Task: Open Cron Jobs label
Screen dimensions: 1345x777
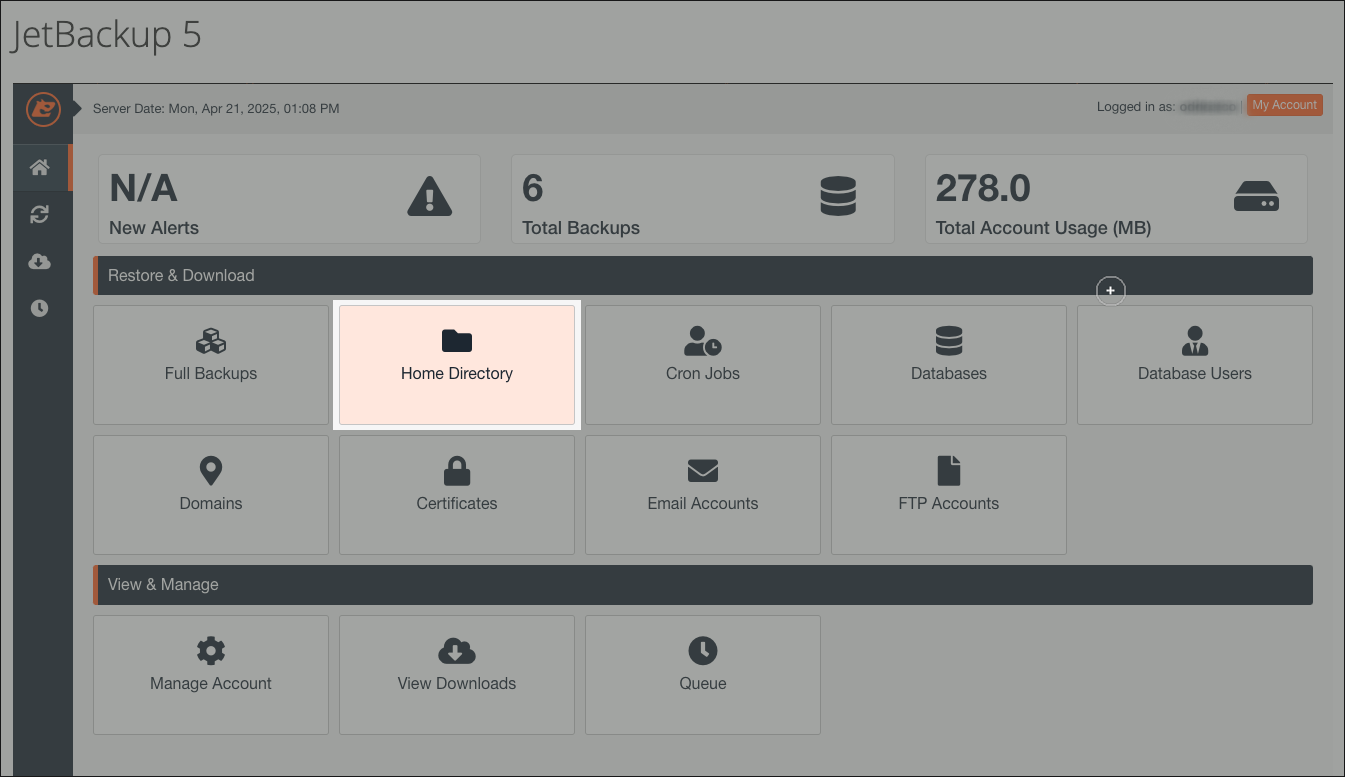Action: pos(703,373)
